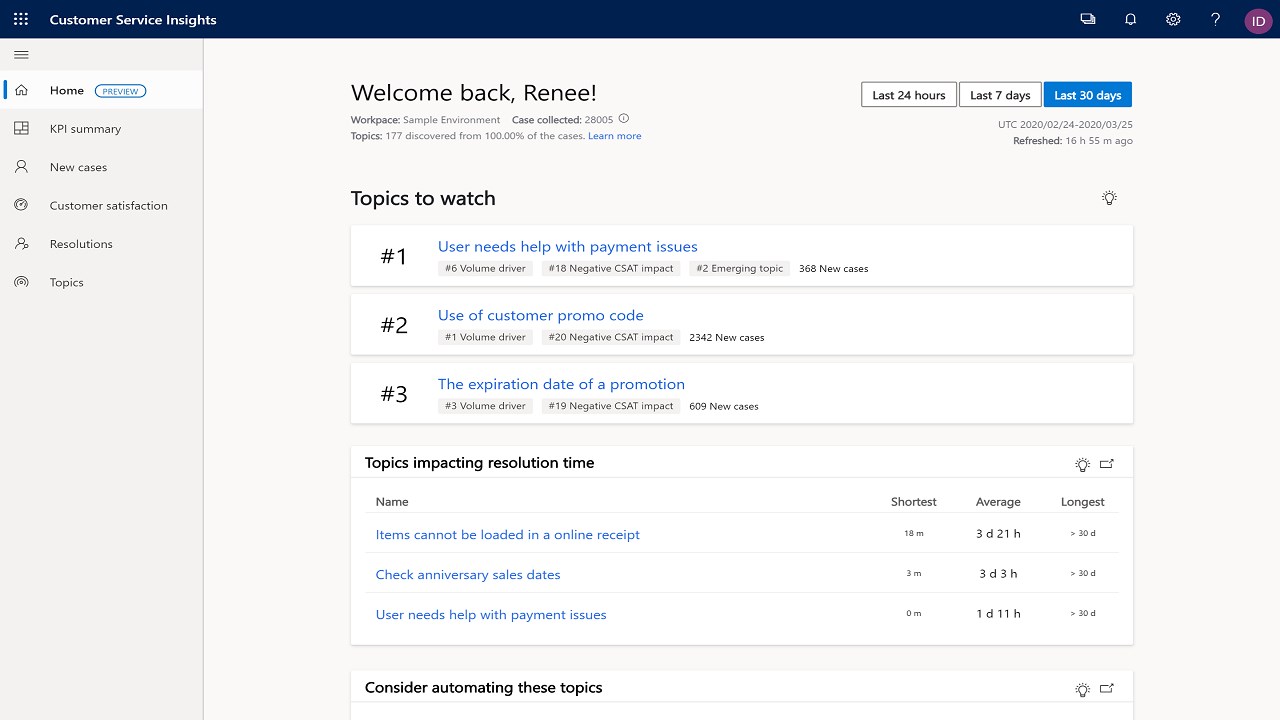The height and width of the screenshot is (720, 1280).
Task: Open the user account avatar
Action: (x=1258, y=21)
